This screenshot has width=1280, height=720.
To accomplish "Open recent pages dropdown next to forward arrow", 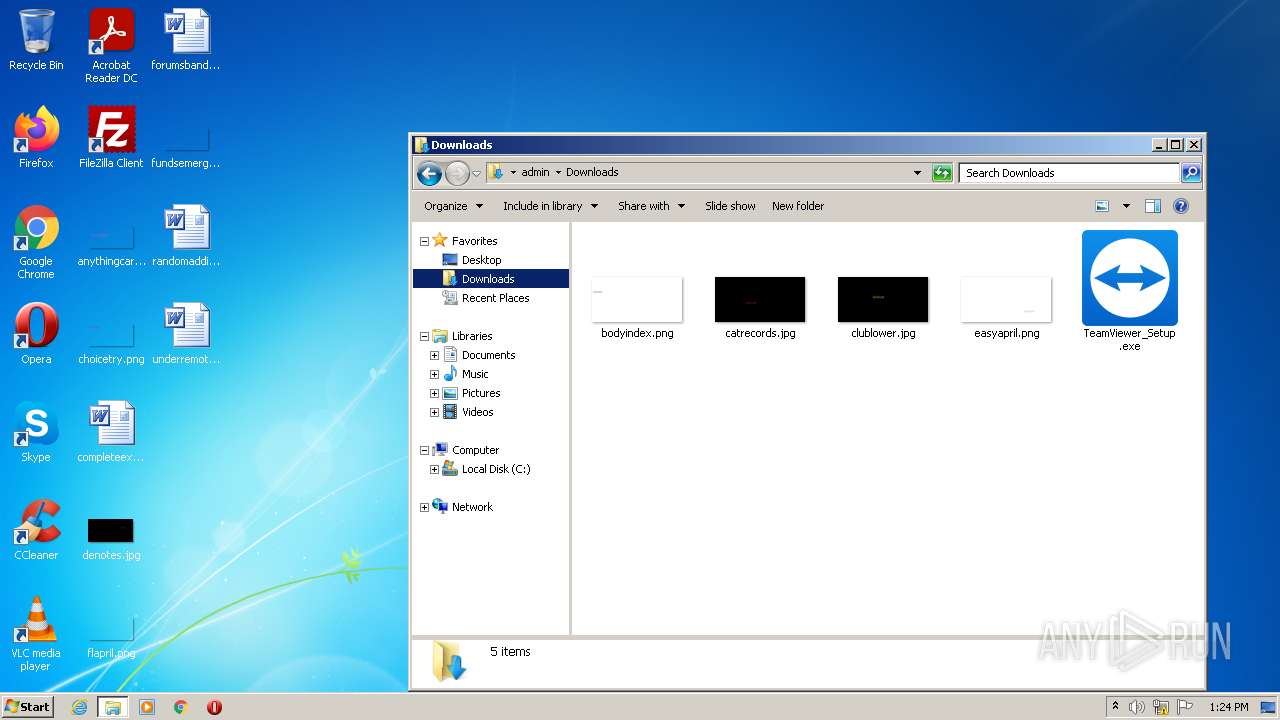I will [x=476, y=174].
